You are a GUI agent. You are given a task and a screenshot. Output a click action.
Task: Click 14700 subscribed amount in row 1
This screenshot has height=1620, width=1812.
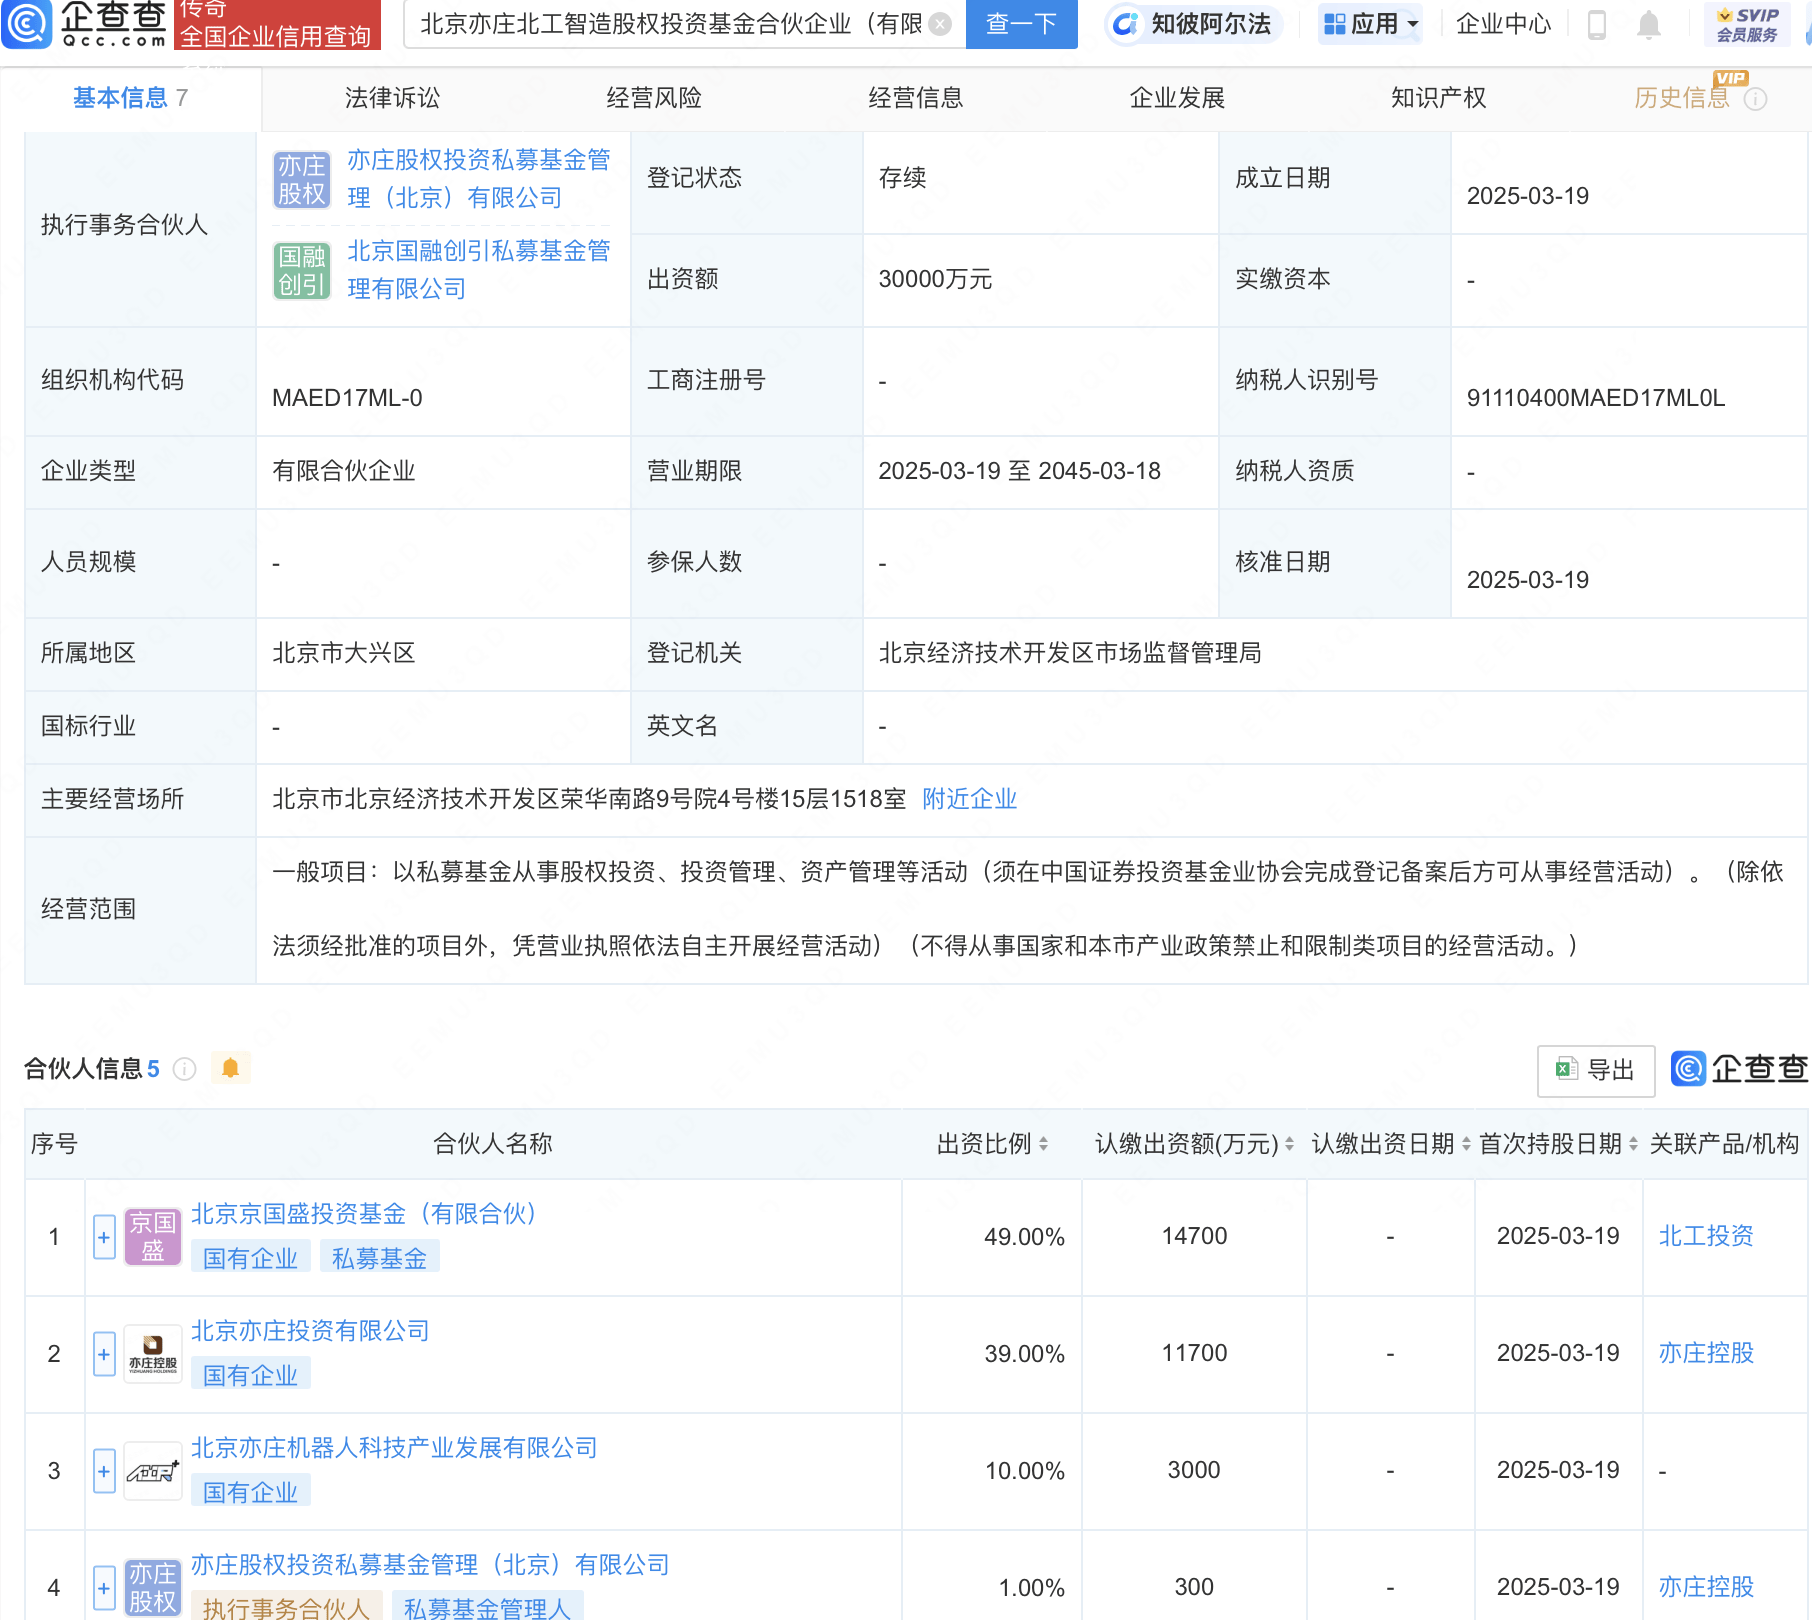pyautogui.click(x=1194, y=1236)
